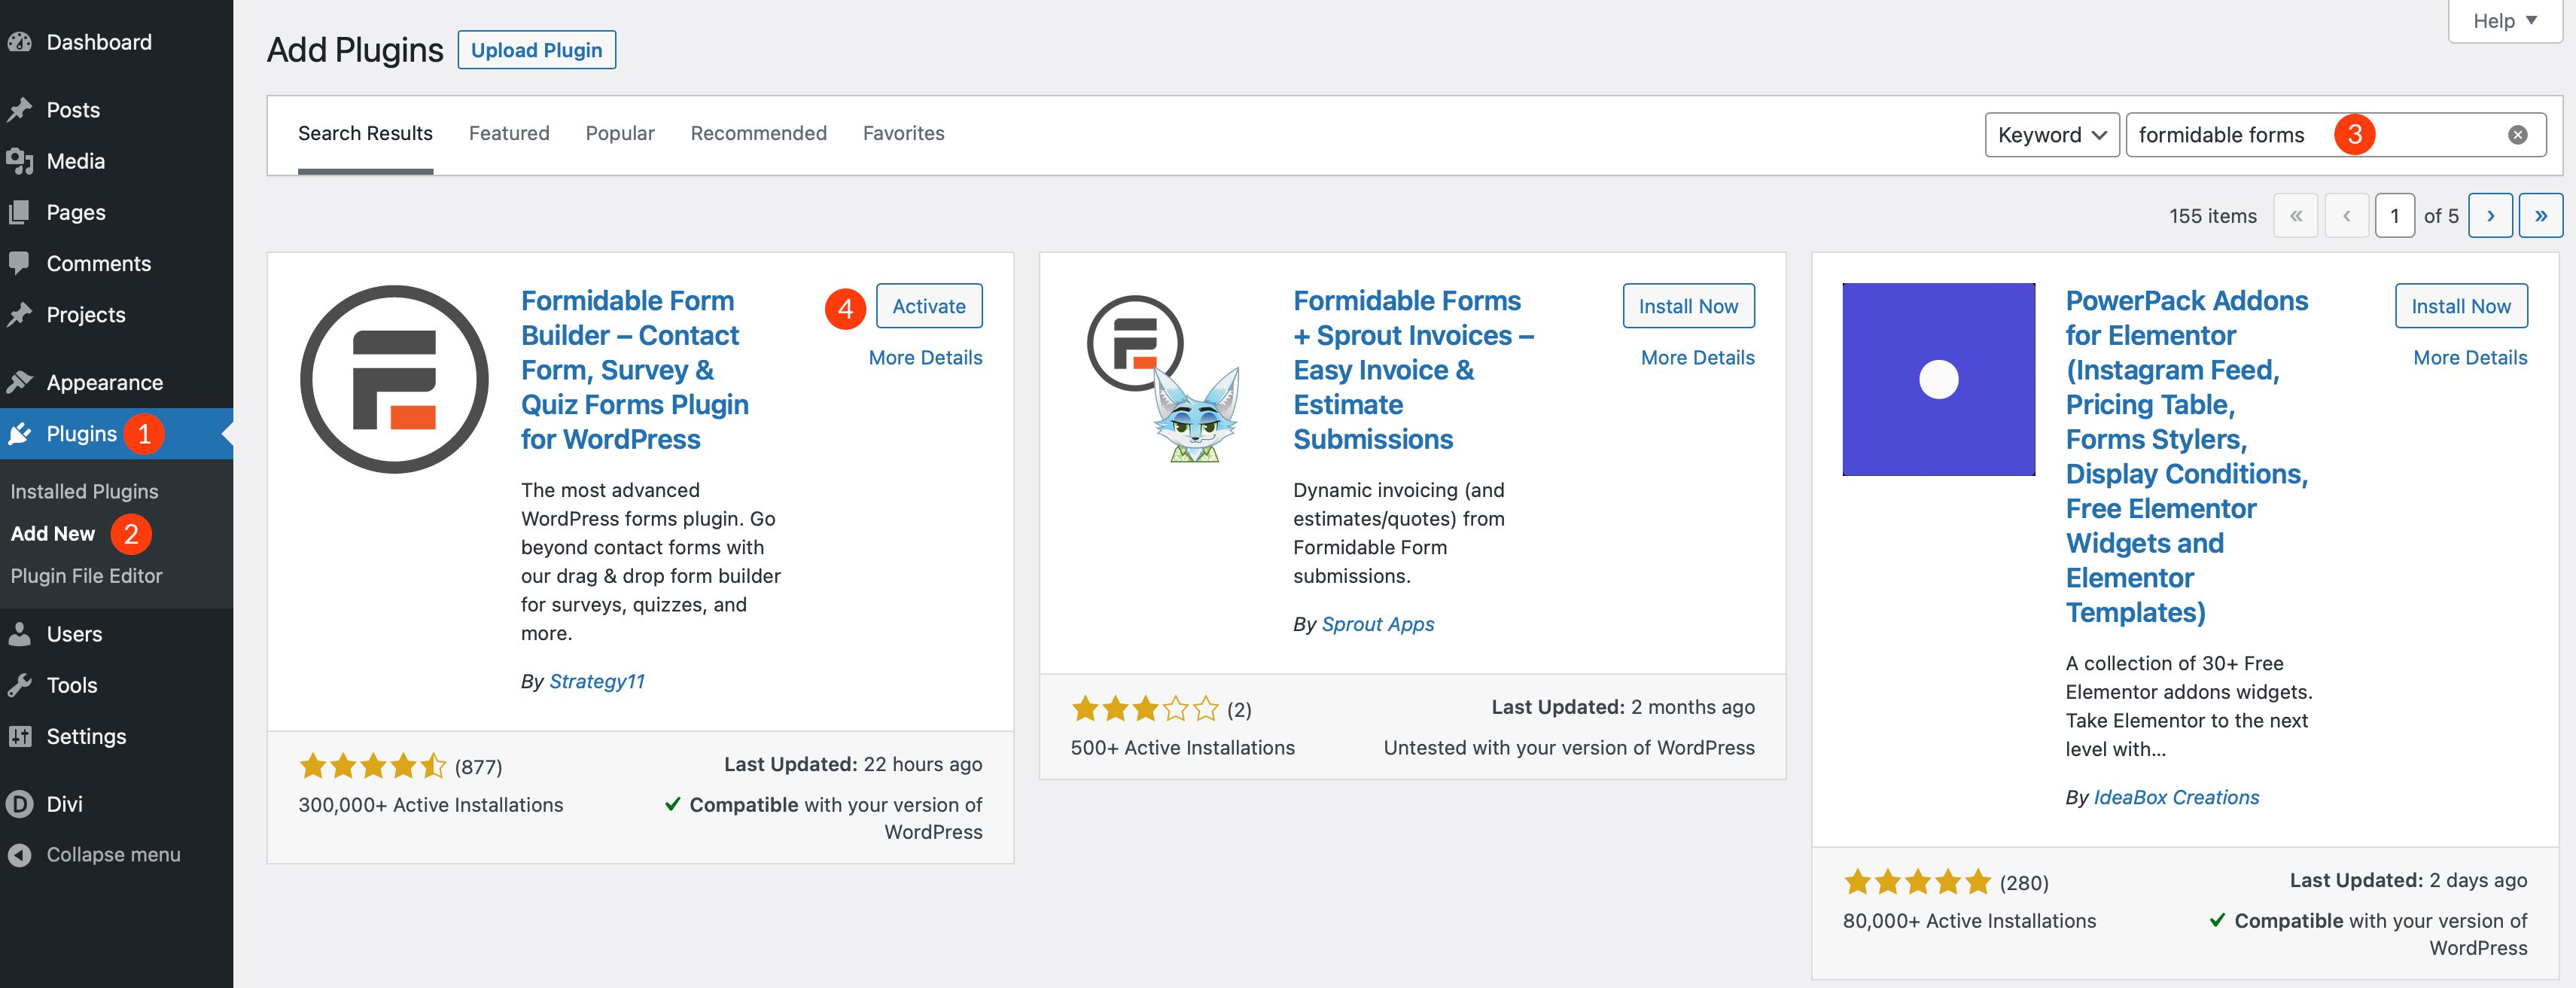The height and width of the screenshot is (988, 2576).
Task: Click the Plugins plug icon
Action: (x=22, y=433)
